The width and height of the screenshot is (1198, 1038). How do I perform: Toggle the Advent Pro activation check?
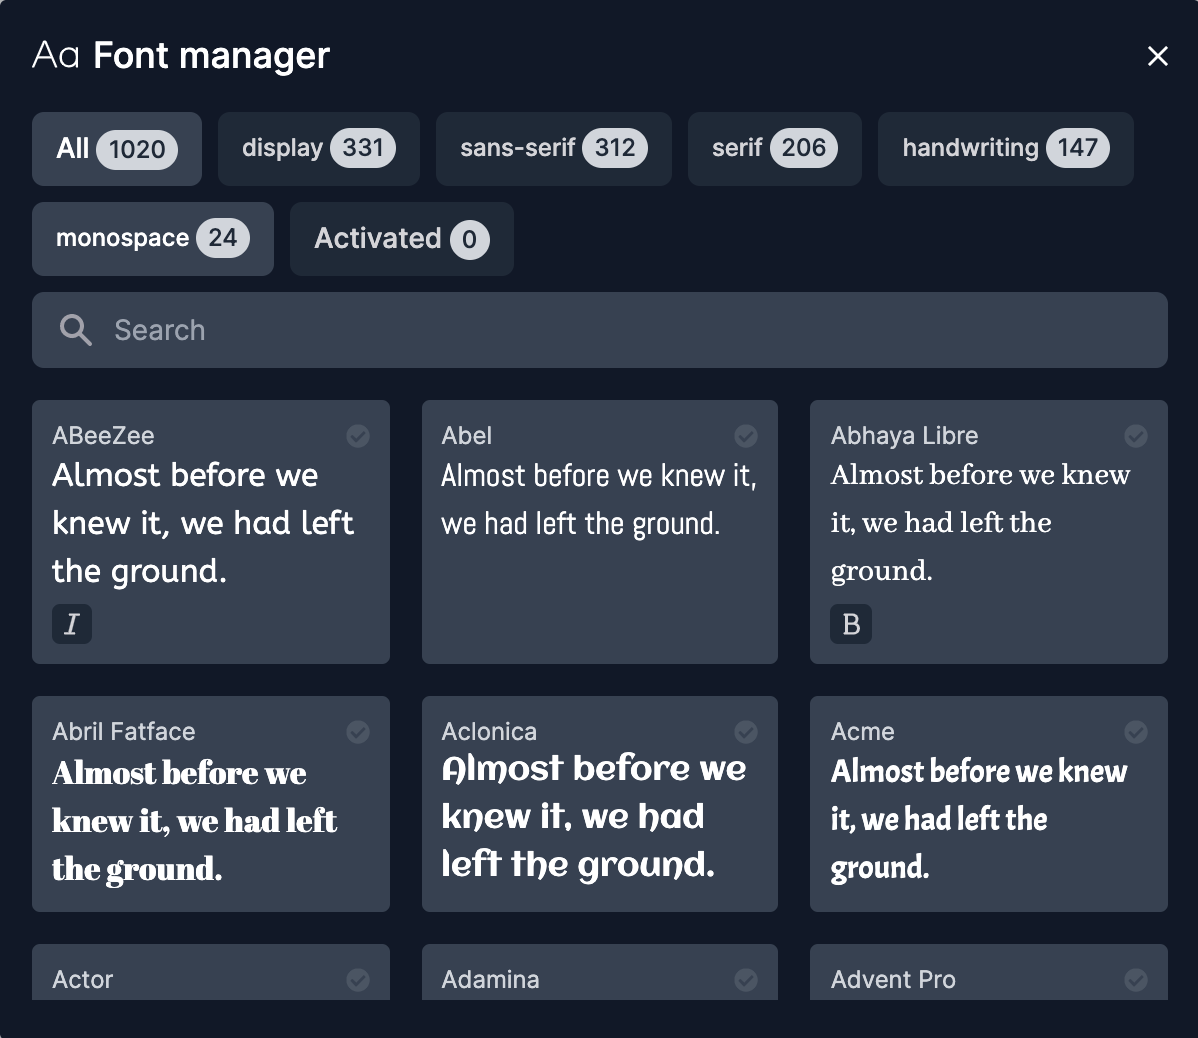point(1136,980)
